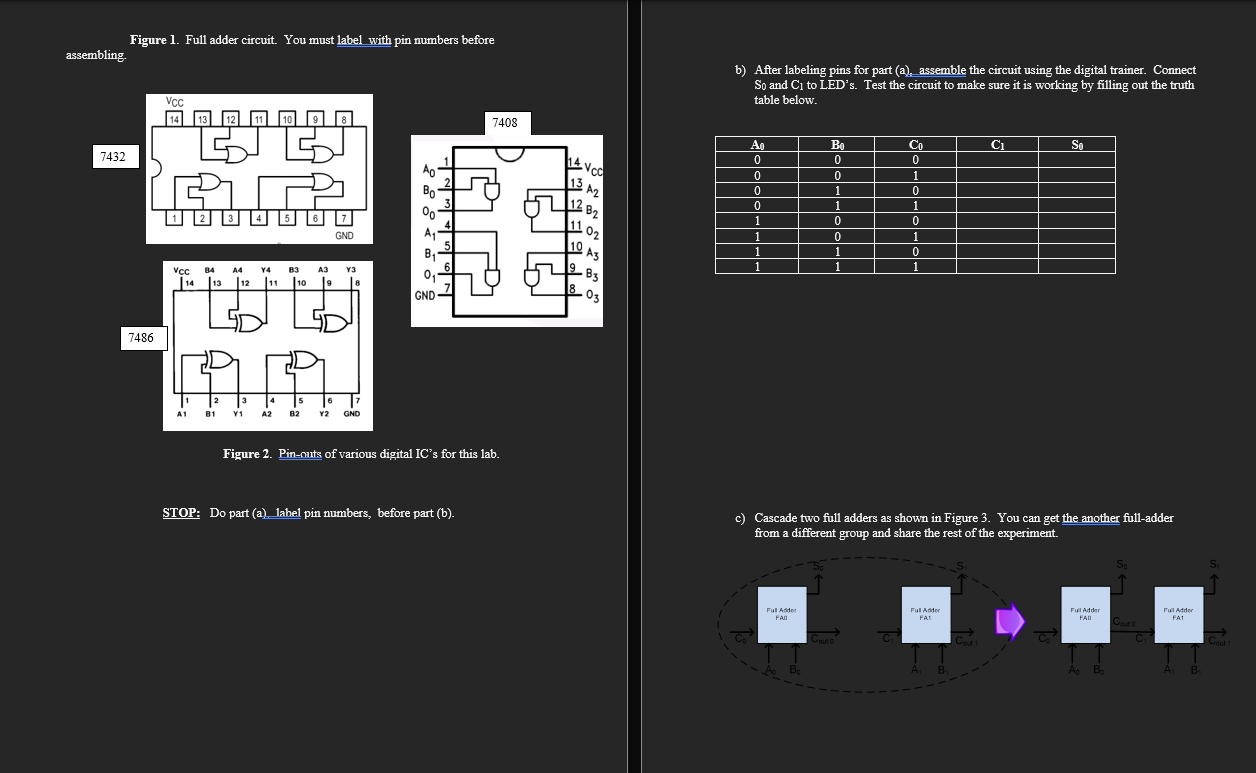Click the 7408 chip label box
This screenshot has height=773, width=1256.
coord(506,123)
